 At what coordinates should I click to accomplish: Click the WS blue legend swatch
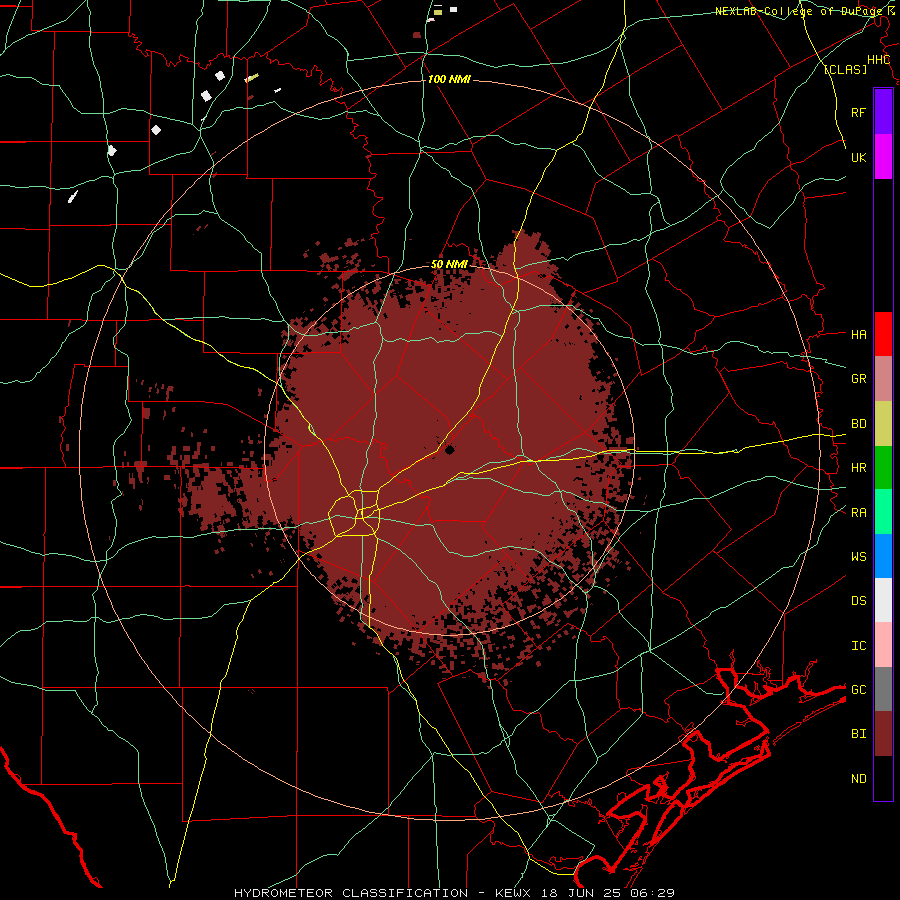[x=883, y=556]
